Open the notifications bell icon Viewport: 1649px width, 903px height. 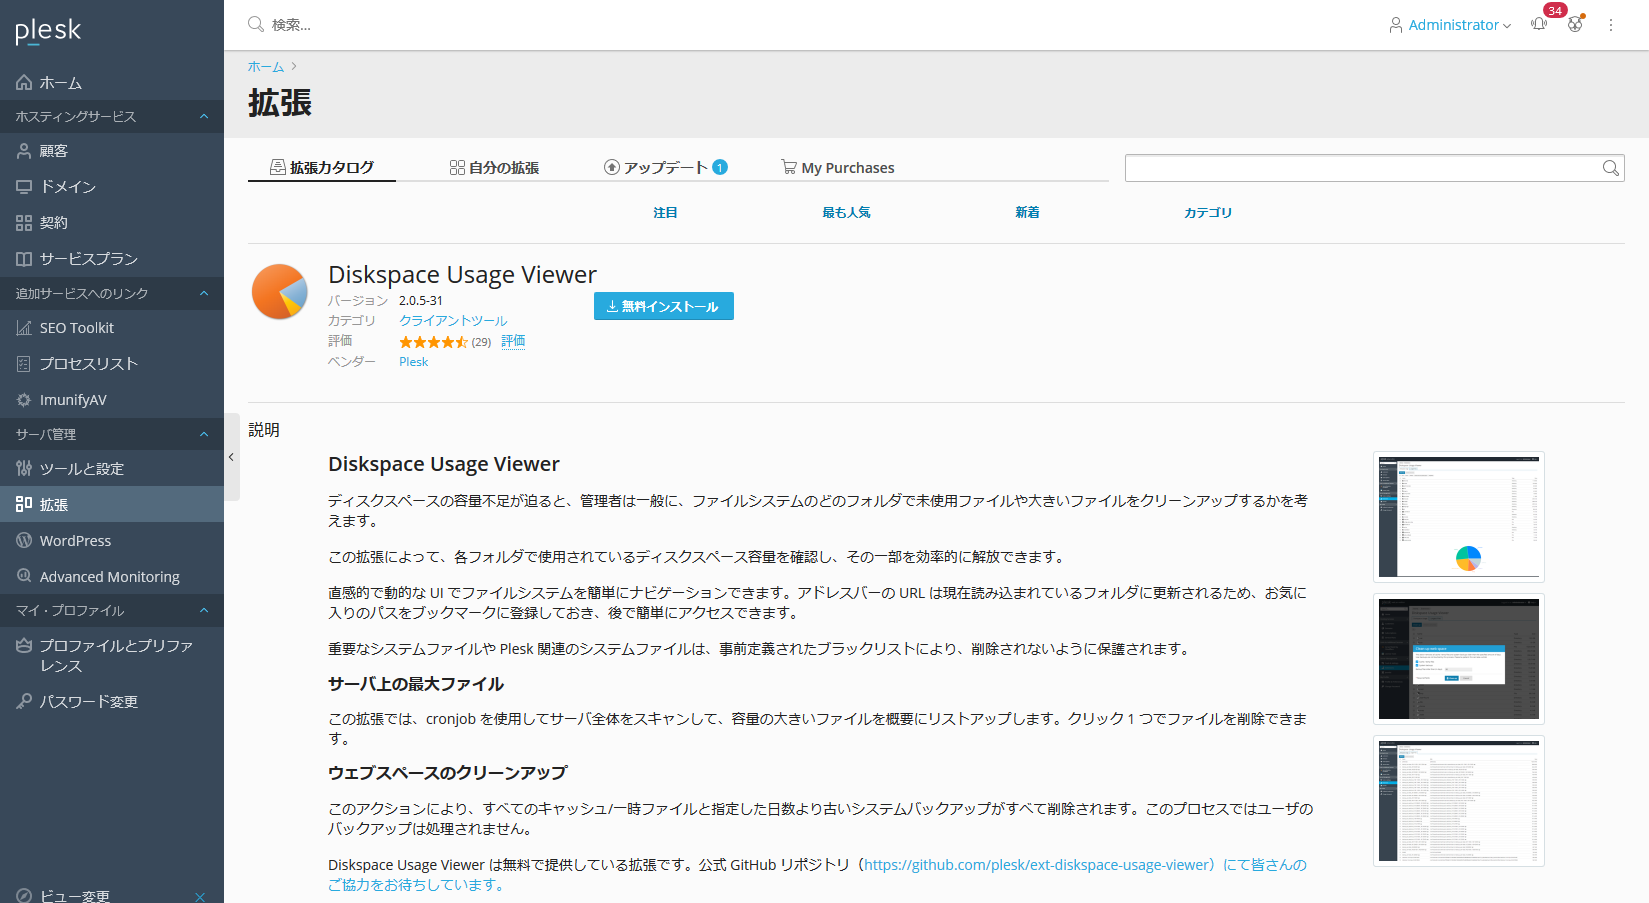(x=1539, y=25)
